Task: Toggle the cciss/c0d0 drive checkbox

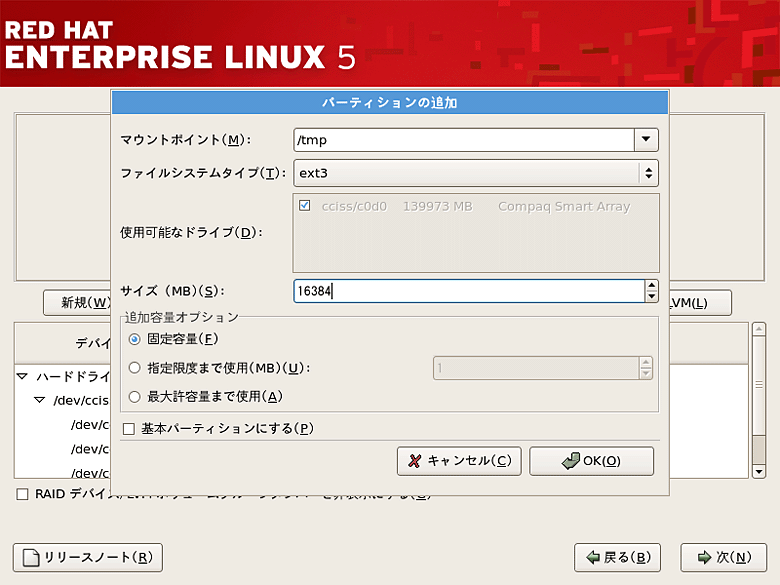Action: point(304,205)
